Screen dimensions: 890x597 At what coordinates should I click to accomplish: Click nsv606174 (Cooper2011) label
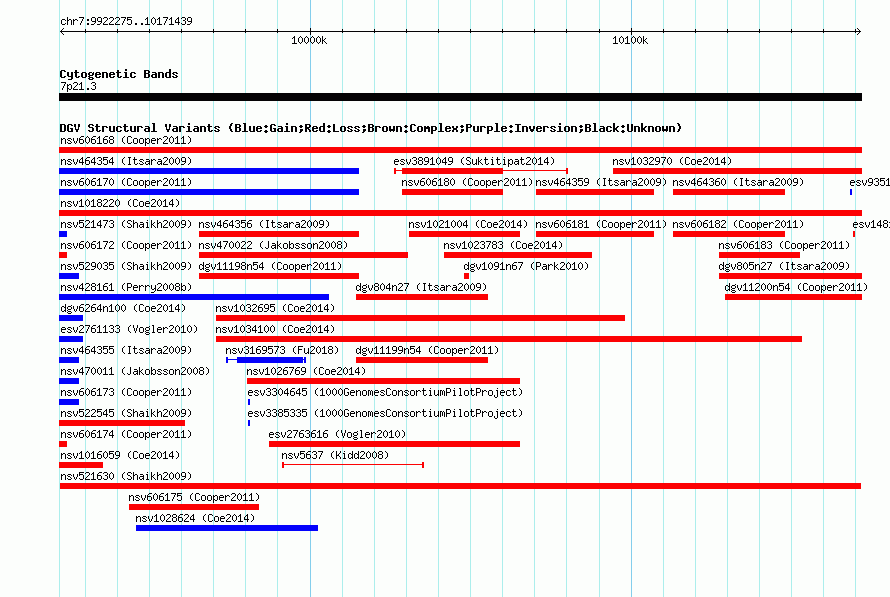point(126,434)
